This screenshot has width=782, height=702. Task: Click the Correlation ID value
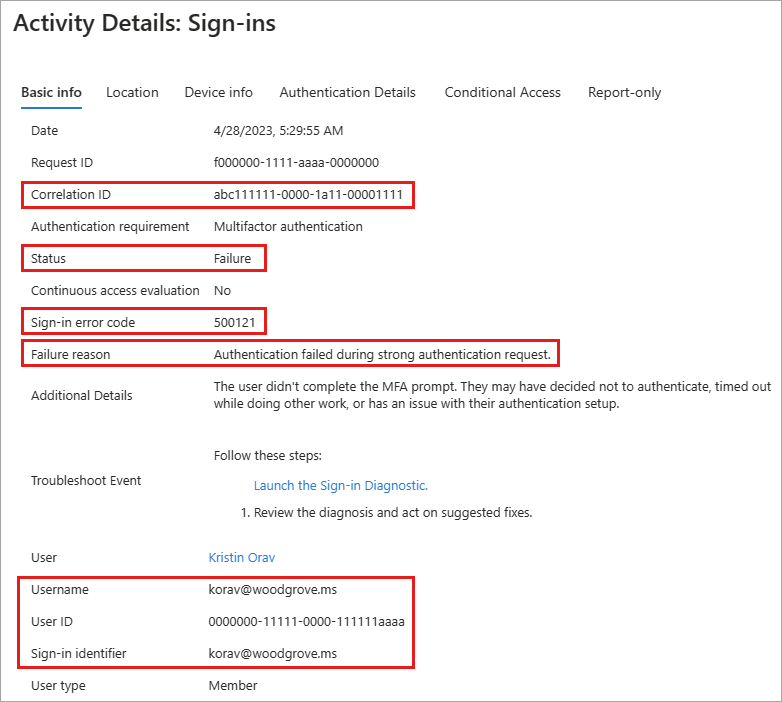tap(308, 194)
